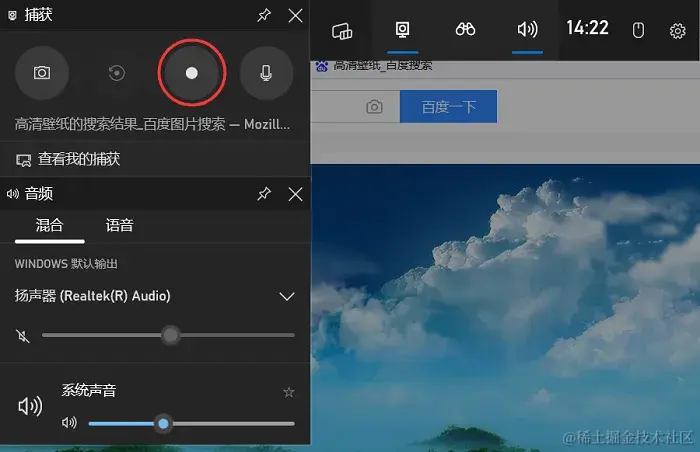Click the WINDOWS 默认输出 label
The width and height of the screenshot is (700, 452).
[66, 264]
